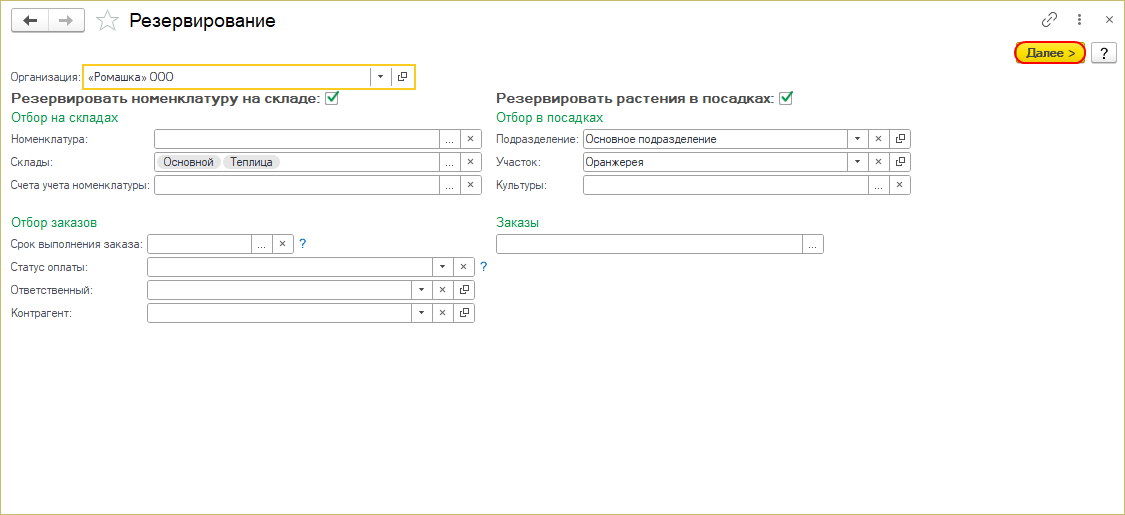Open the Подразделение record via open icon

pos(900,139)
